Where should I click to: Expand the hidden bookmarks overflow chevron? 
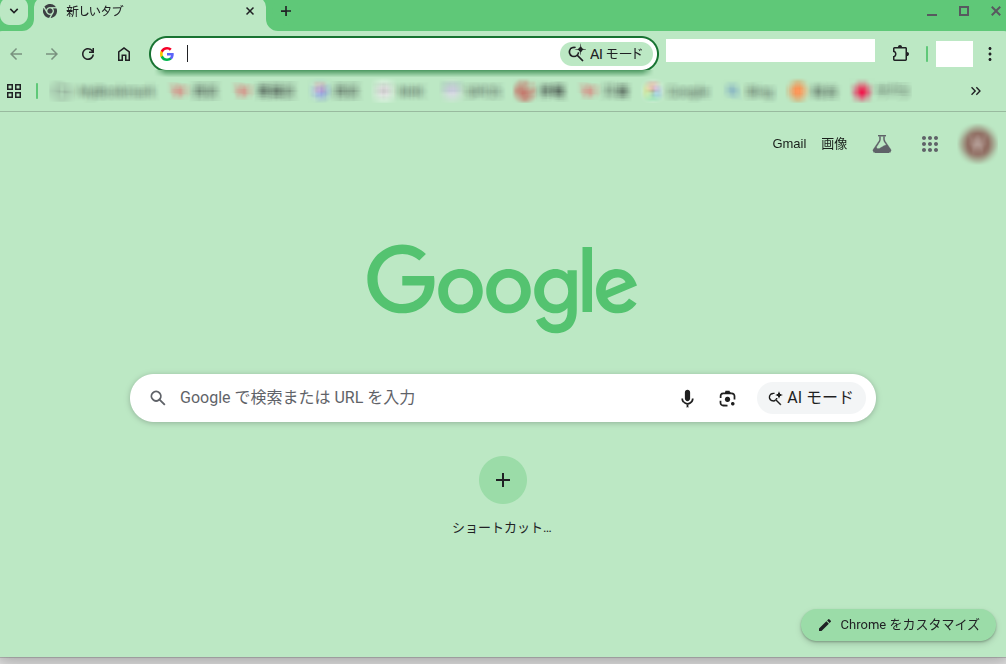975,91
